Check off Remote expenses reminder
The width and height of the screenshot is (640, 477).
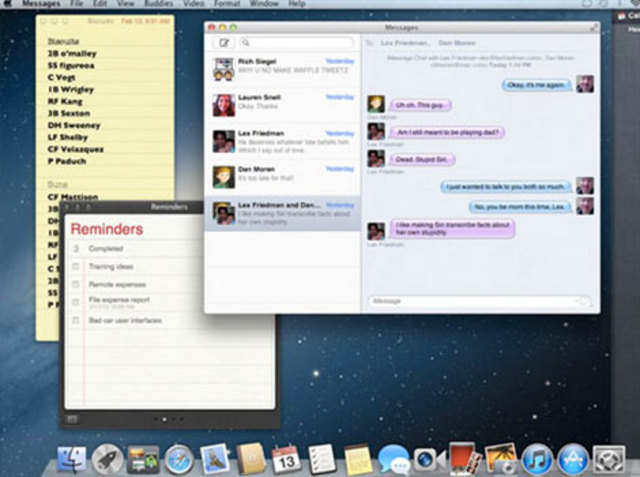(x=76, y=284)
